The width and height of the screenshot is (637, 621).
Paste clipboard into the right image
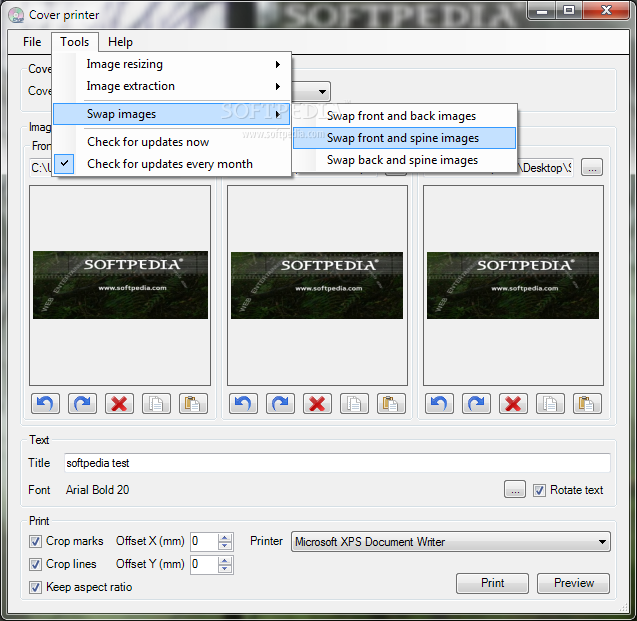click(x=587, y=403)
